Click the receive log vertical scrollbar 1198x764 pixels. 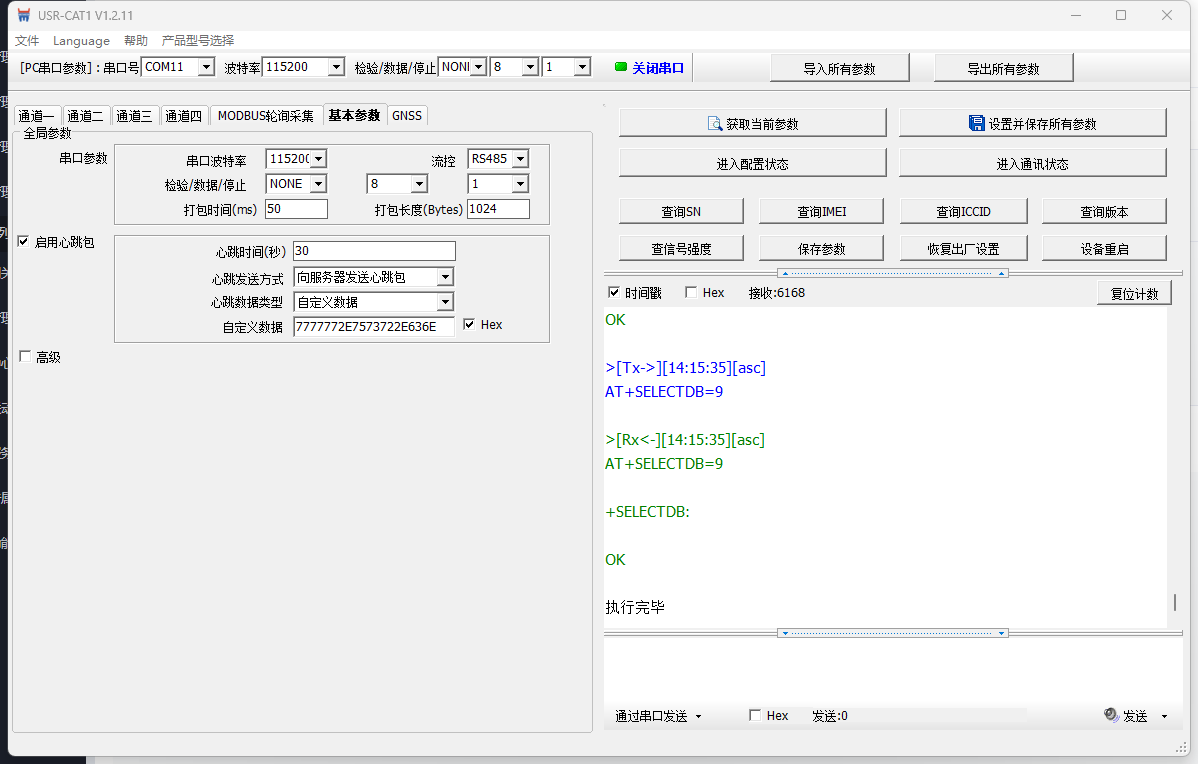1174,602
